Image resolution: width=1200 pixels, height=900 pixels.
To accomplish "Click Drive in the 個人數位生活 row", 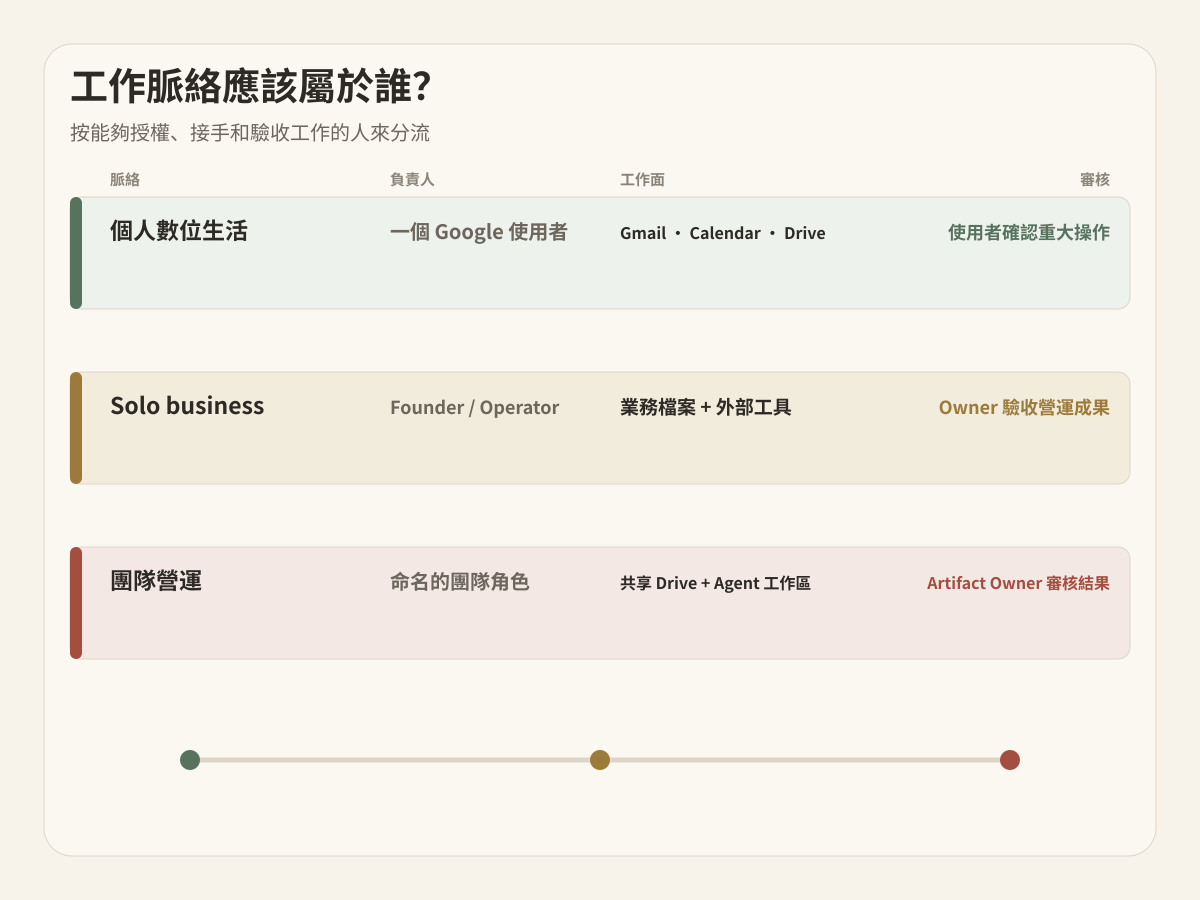I will point(805,233).
